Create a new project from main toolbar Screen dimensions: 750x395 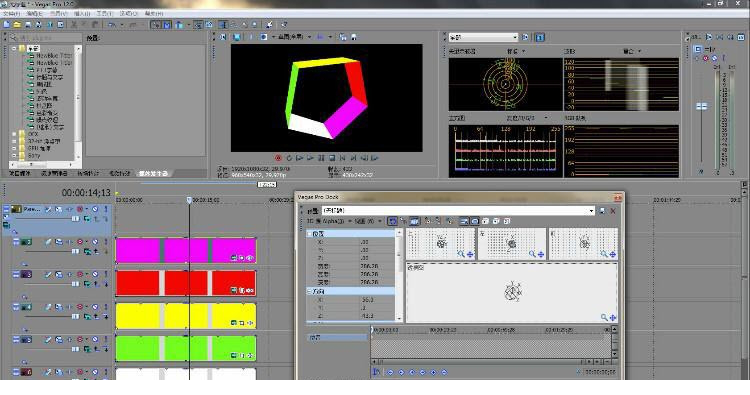click(x=7, y=24)
